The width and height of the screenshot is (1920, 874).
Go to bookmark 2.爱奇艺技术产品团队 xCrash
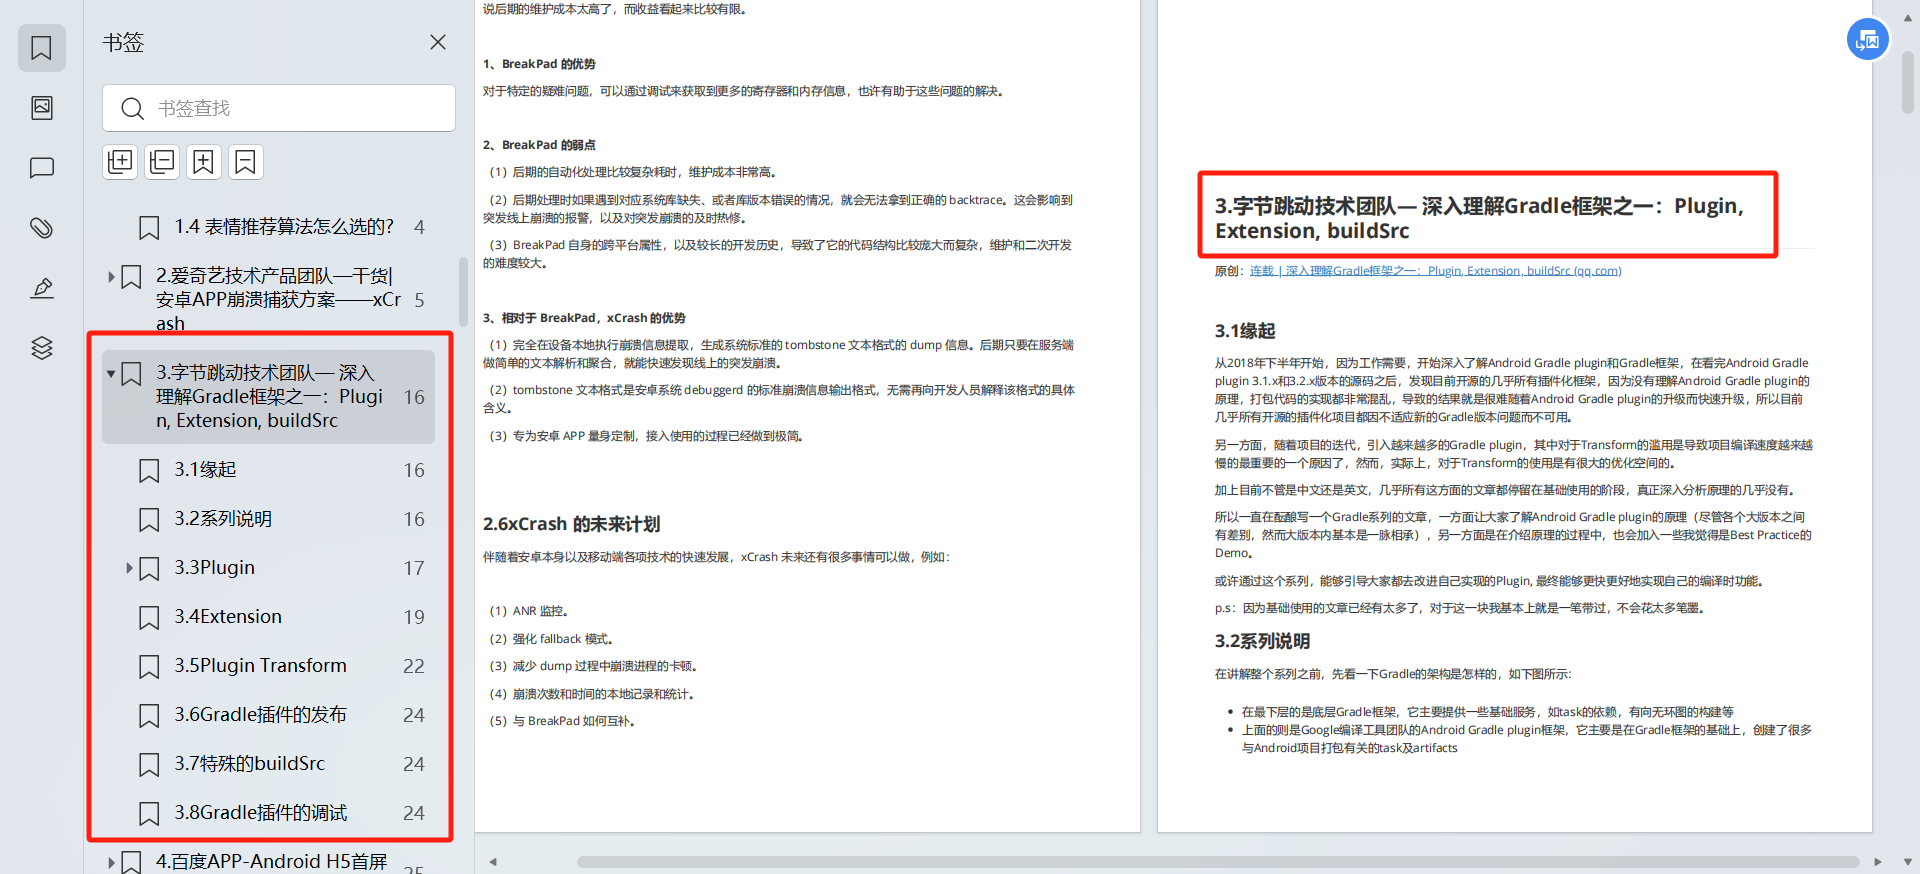click(278, 299)
